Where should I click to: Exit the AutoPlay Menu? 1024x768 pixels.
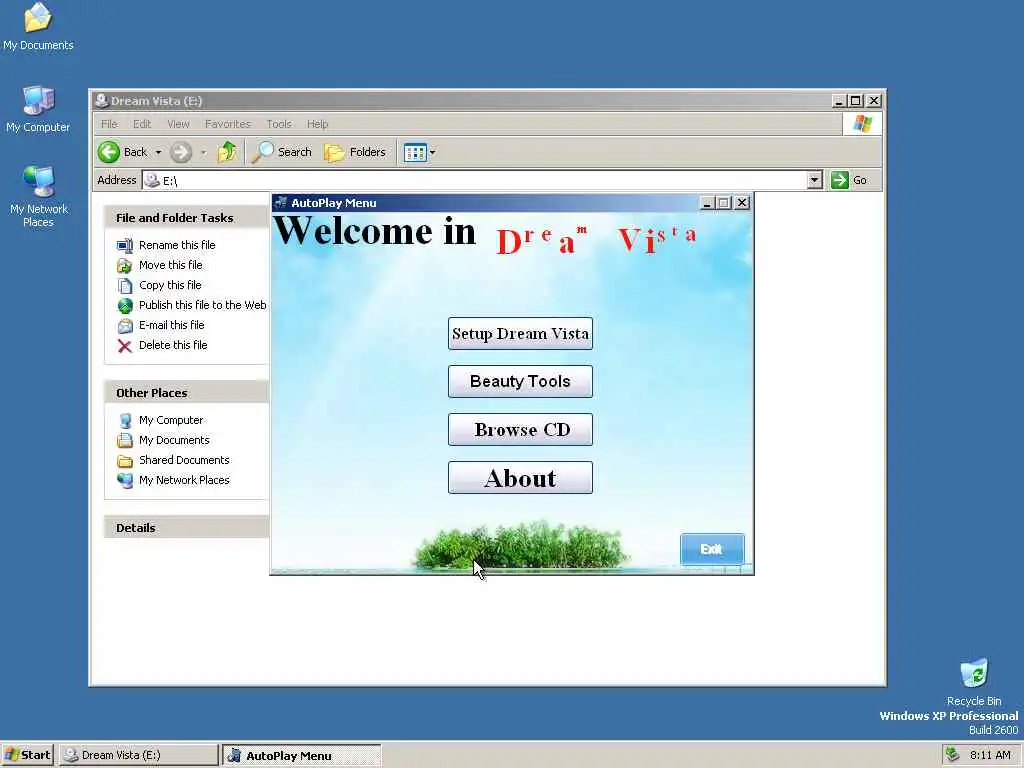click(712, 549)
